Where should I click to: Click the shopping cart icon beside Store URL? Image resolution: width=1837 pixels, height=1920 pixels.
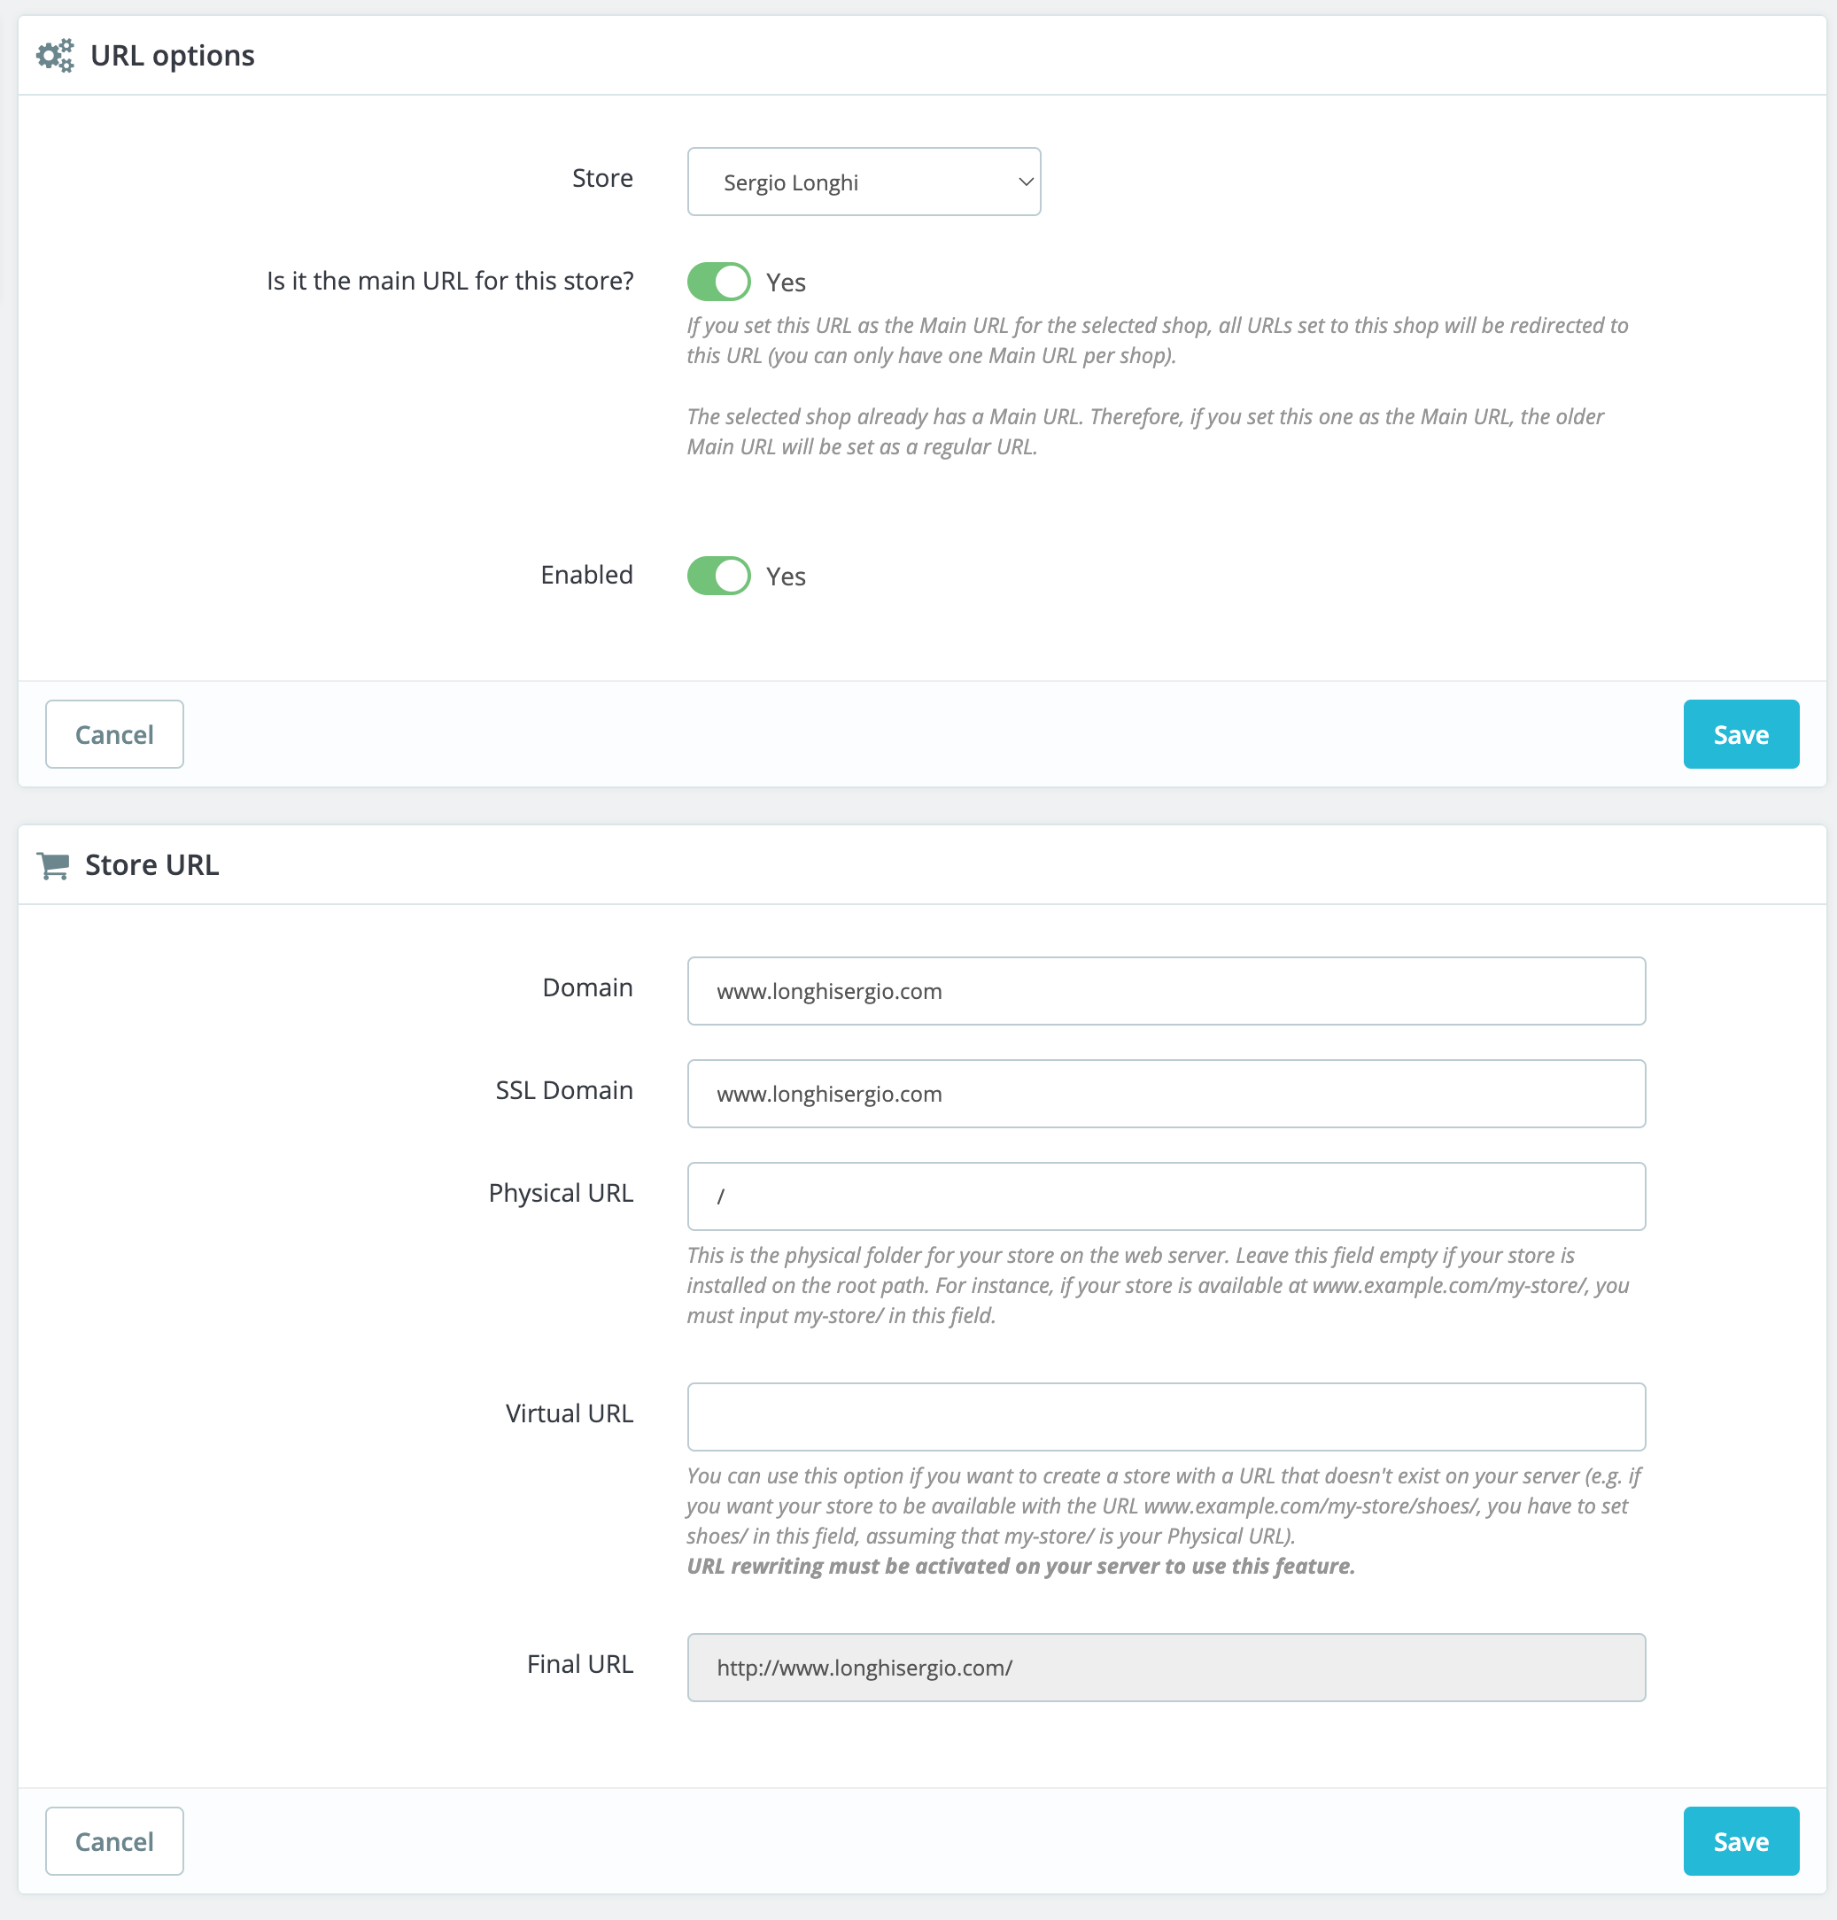point(53,866)
